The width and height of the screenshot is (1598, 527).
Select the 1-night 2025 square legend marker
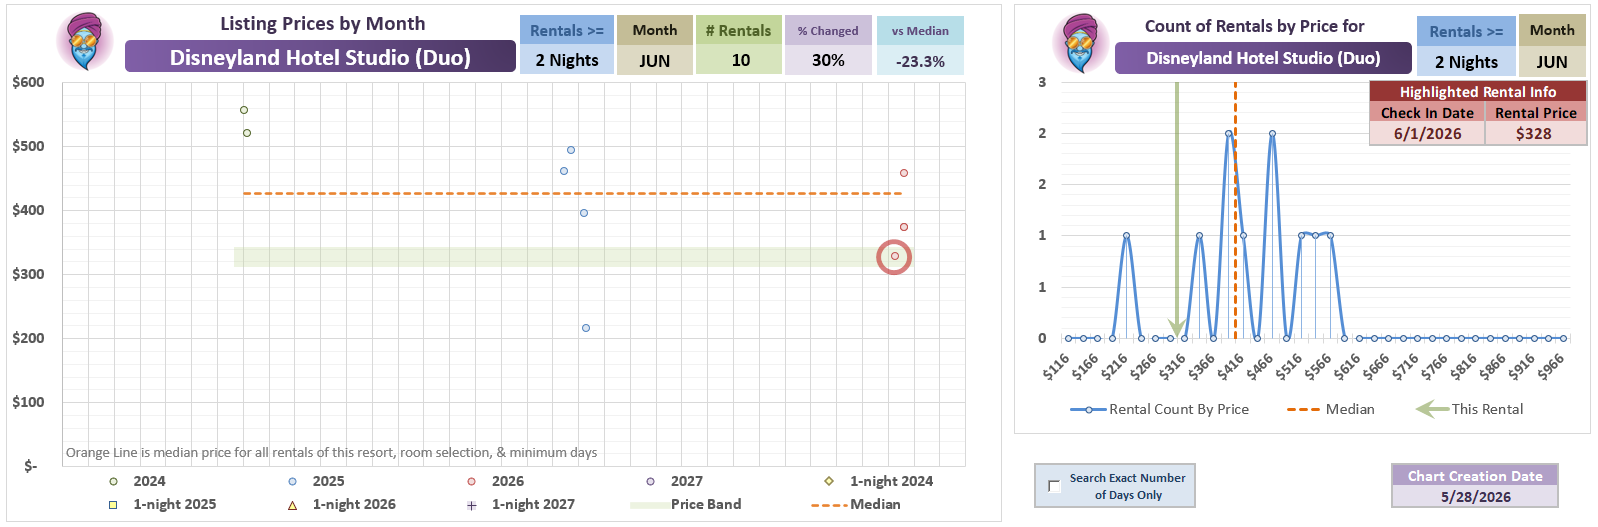[113, 505]
